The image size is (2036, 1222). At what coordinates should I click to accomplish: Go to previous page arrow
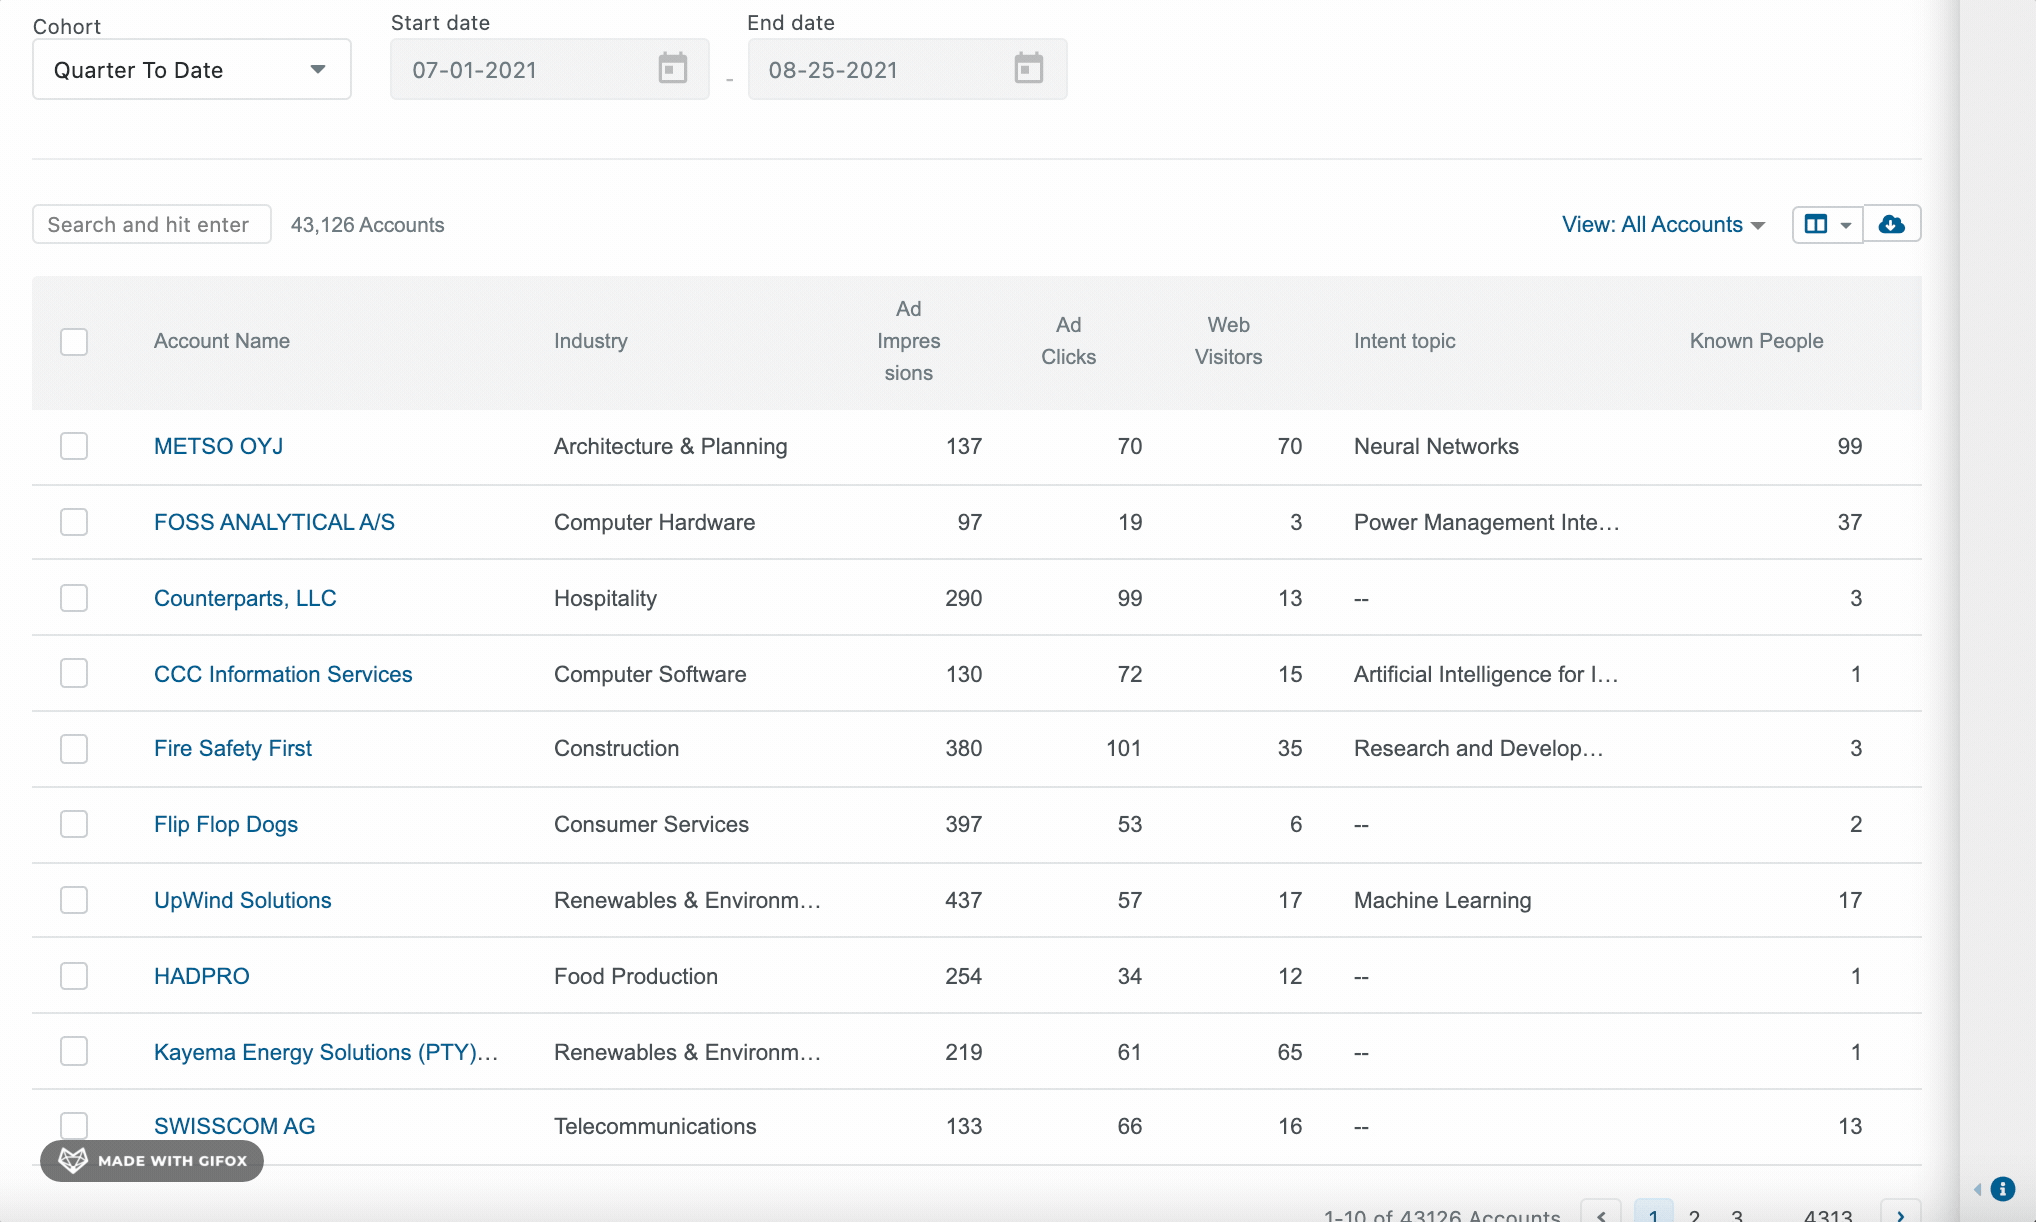point(1601,1213)
